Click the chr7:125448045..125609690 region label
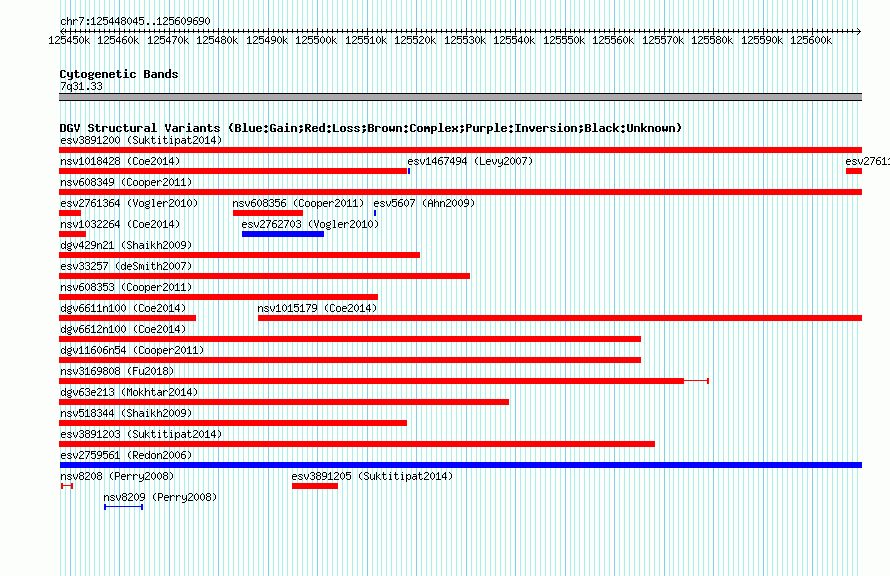Viewport: 890px width, 576px height. [135, 21]
